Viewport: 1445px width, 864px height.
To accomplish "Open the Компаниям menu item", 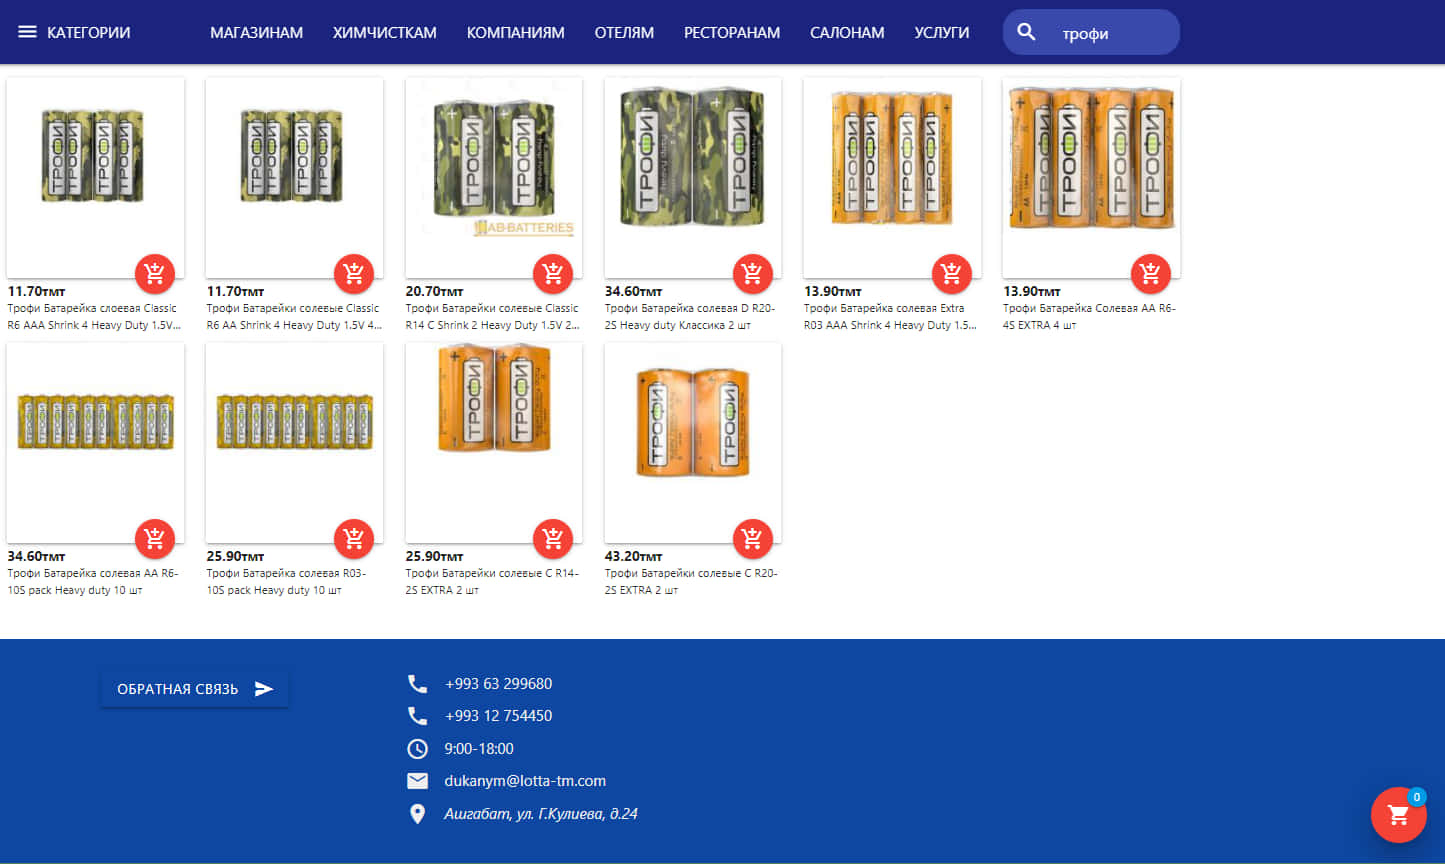I will tap(515, 32).
